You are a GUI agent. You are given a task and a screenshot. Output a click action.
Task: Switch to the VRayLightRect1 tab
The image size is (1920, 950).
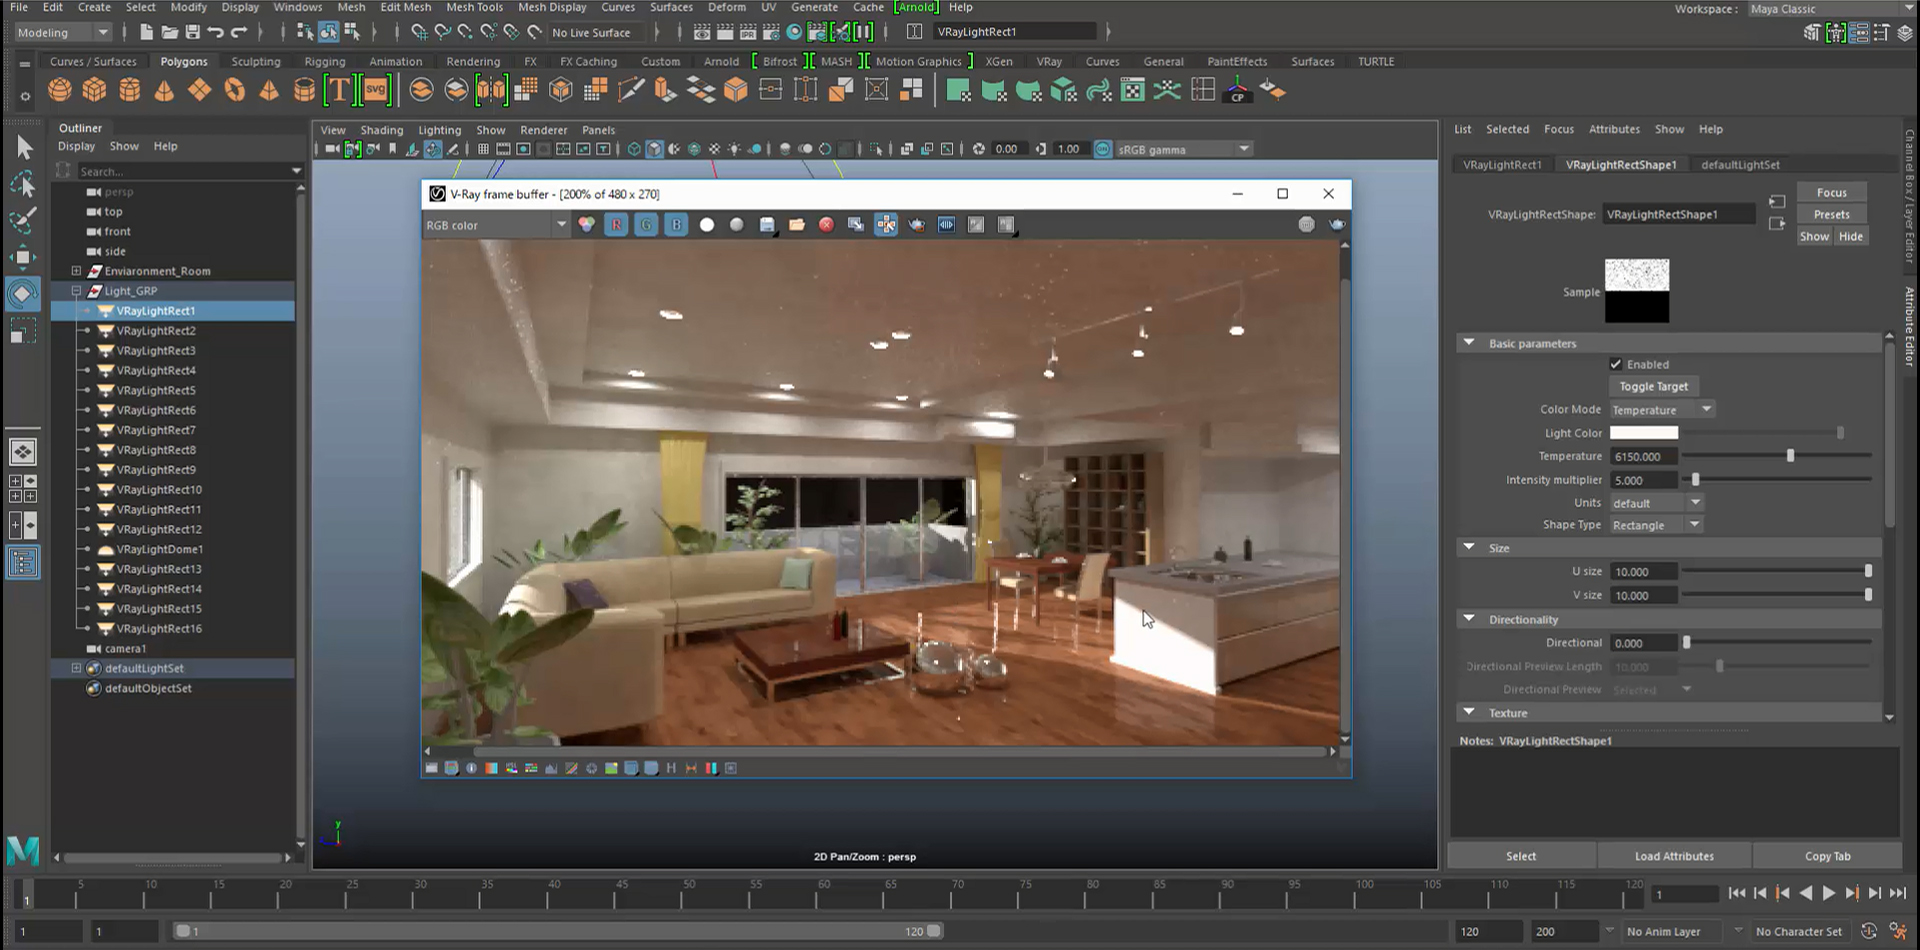pyautogui.click(x=1502, y=164)
